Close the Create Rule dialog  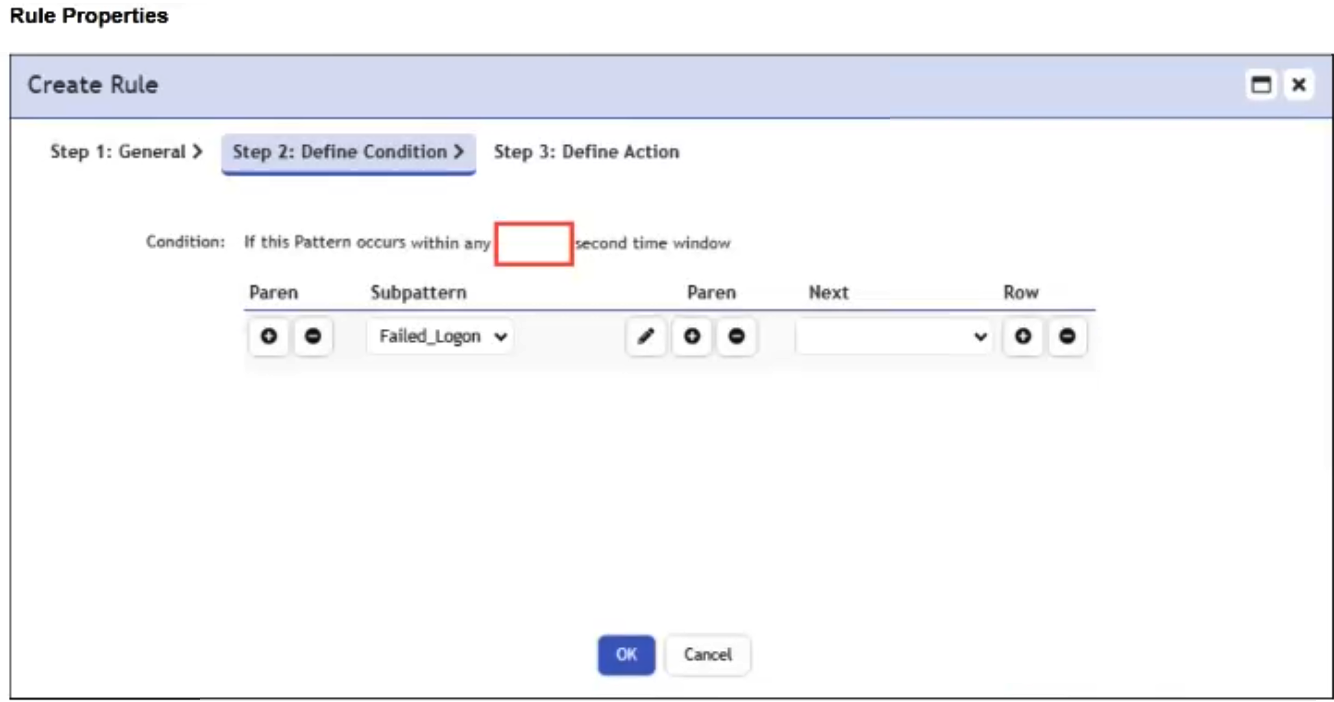(1298, 85)
